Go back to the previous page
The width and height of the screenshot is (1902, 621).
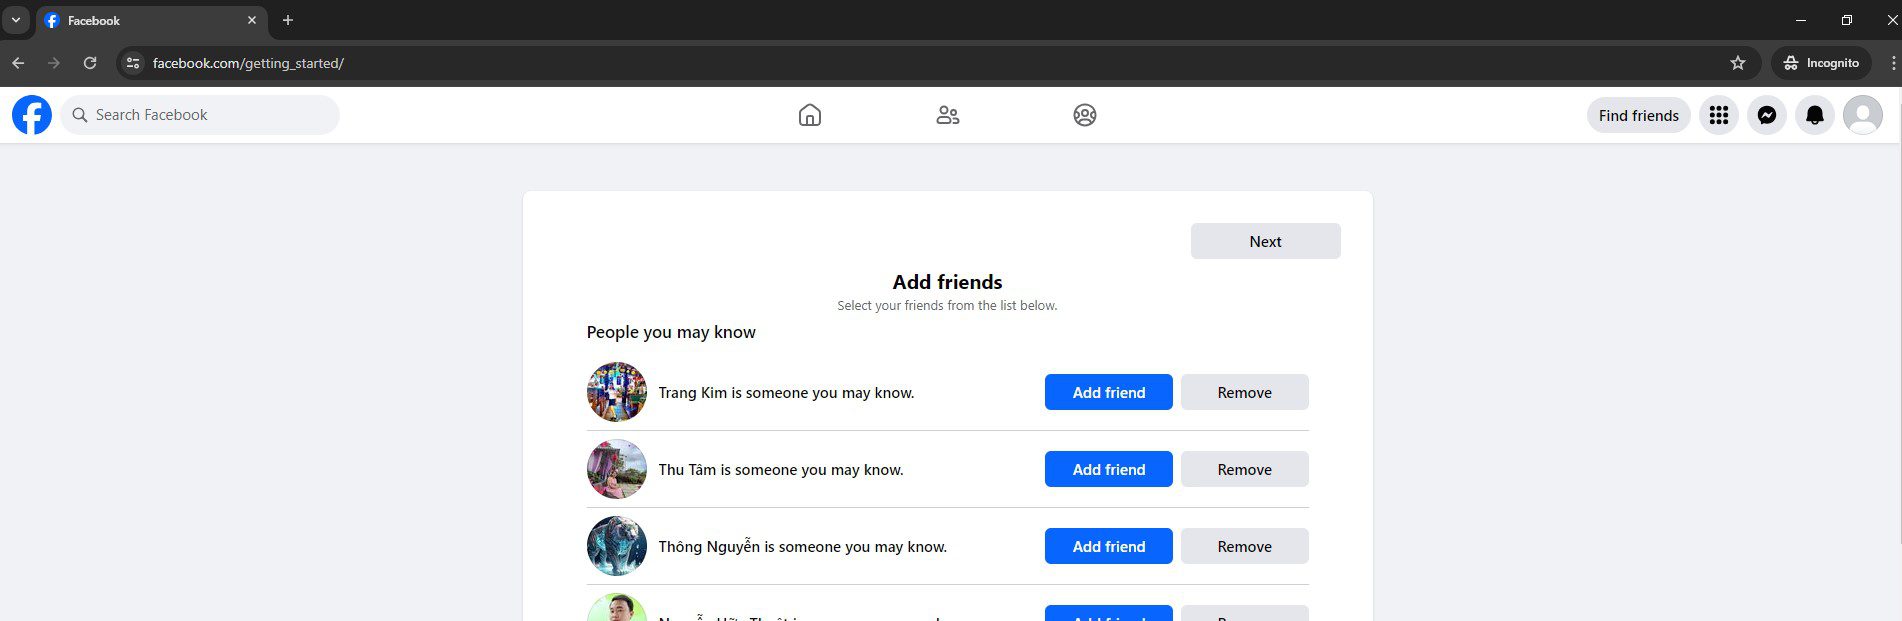(x=18, y=63)
